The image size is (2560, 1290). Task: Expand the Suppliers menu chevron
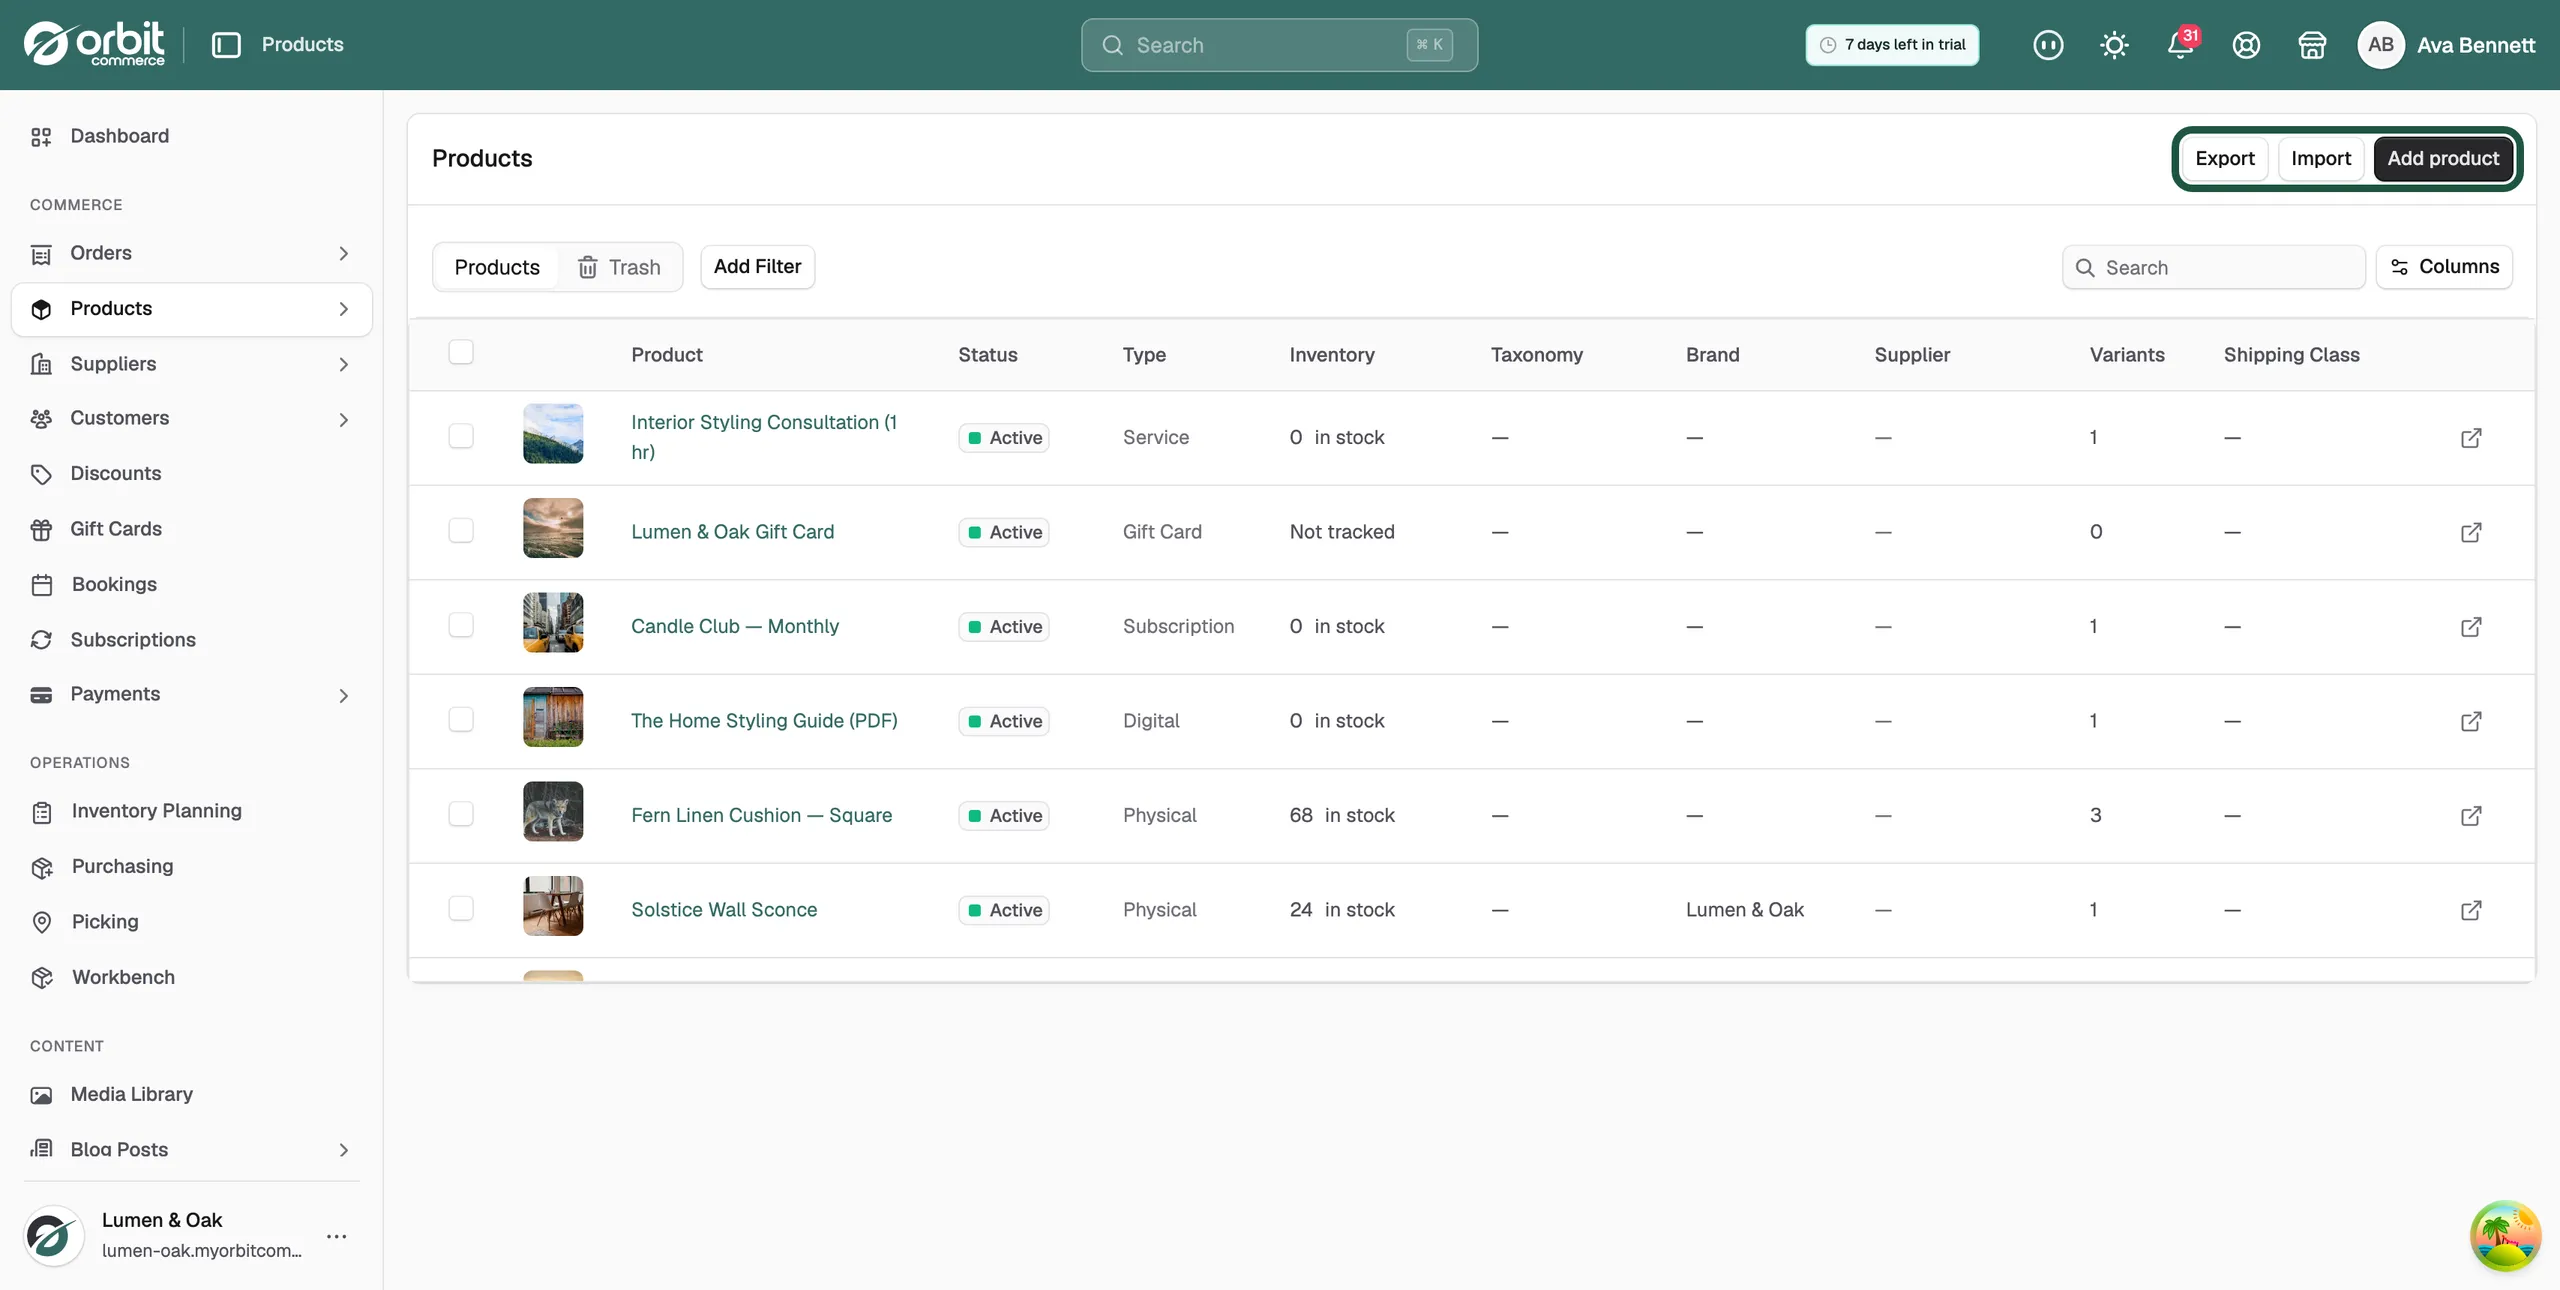[344, 365]
